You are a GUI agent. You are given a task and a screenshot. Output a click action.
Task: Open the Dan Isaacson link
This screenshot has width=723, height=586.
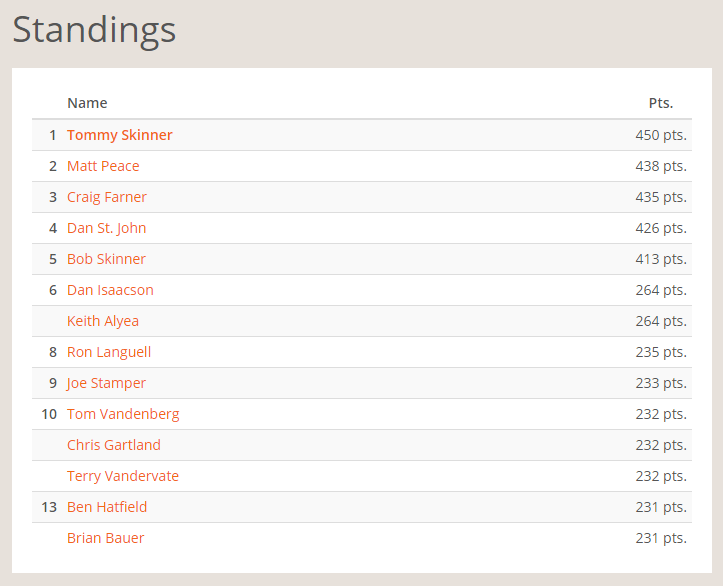click(x=110, y=290)
